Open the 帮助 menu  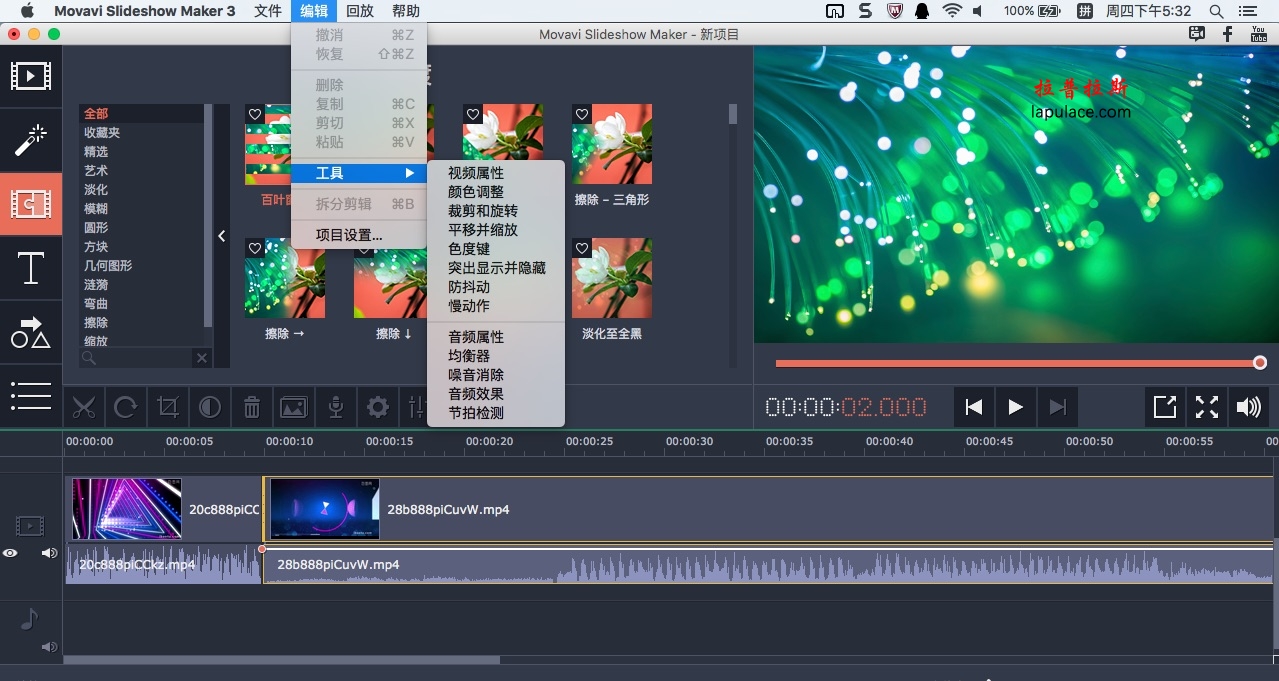point(406,11)
